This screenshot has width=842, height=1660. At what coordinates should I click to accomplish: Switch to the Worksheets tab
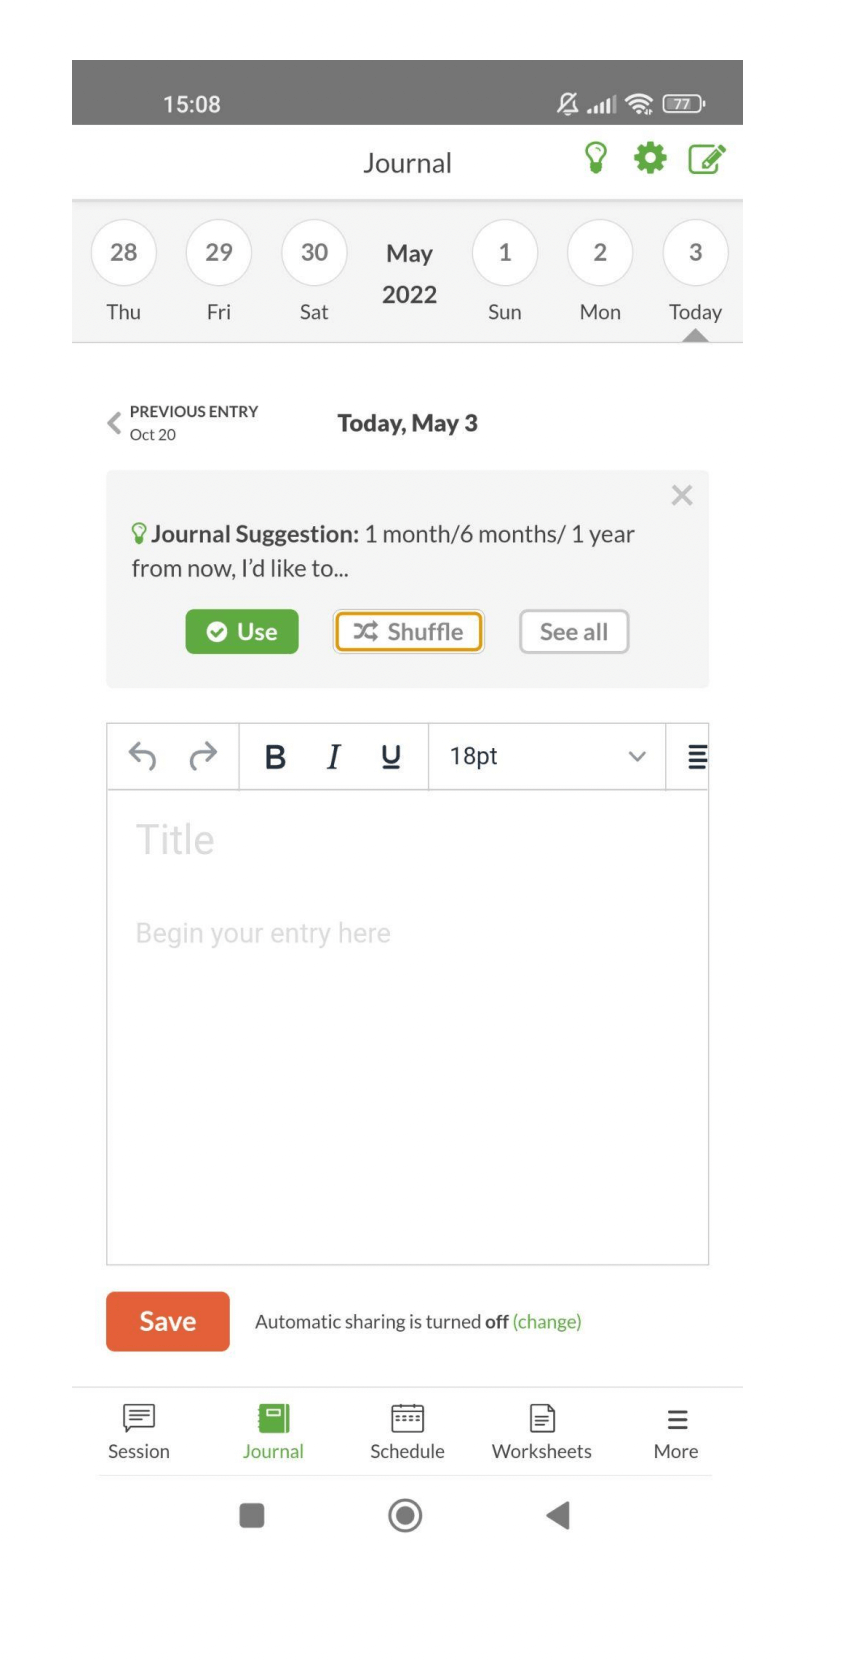[x=541, y=1430]
